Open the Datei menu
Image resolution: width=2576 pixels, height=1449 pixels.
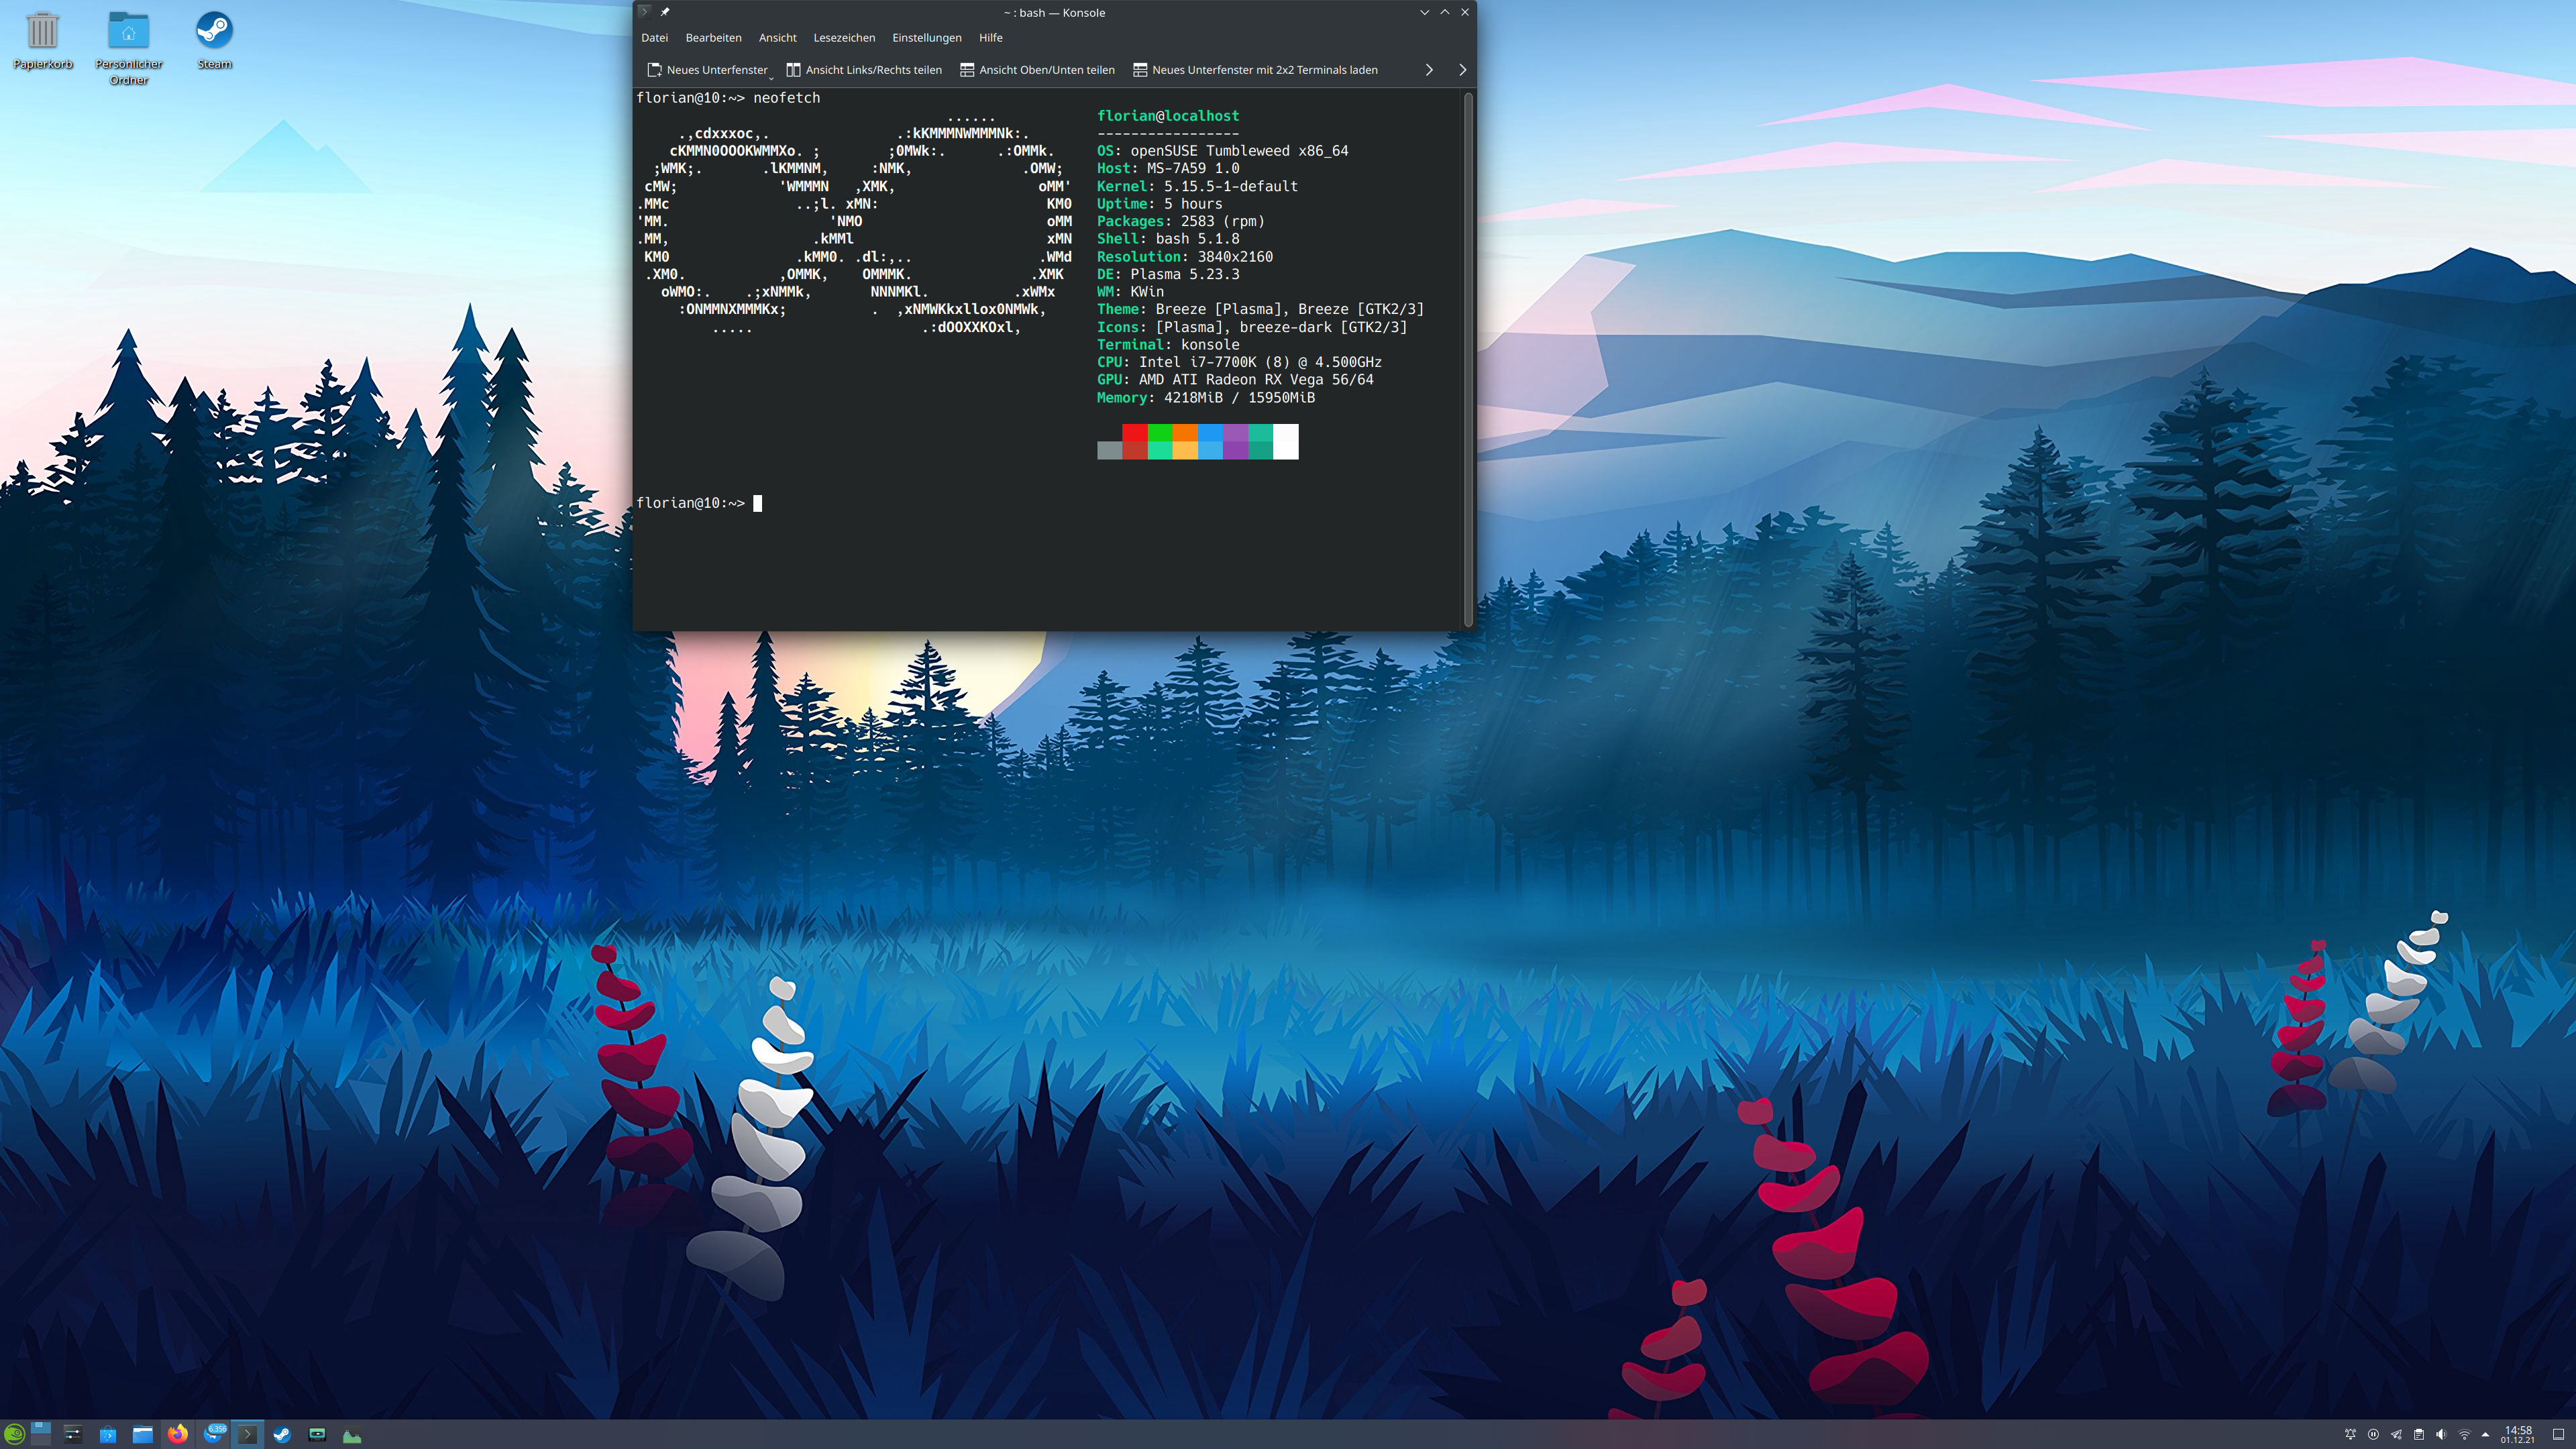(x=654, y=38)
